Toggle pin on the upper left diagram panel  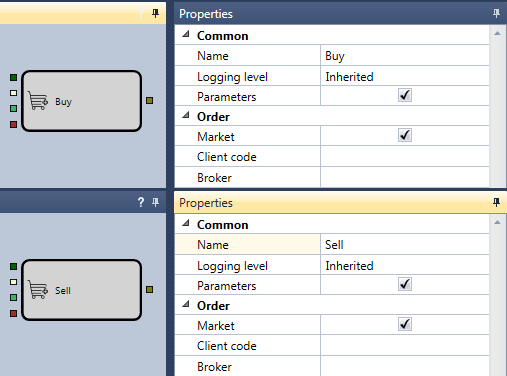click(x=155, y=13)
